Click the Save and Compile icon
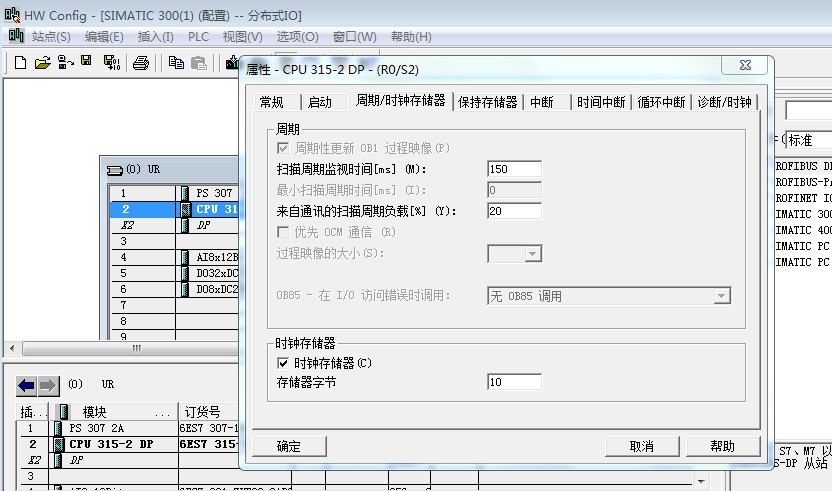The height and width of the screenshot is (491, 832). pyautogui.click(x=111, y=63)
